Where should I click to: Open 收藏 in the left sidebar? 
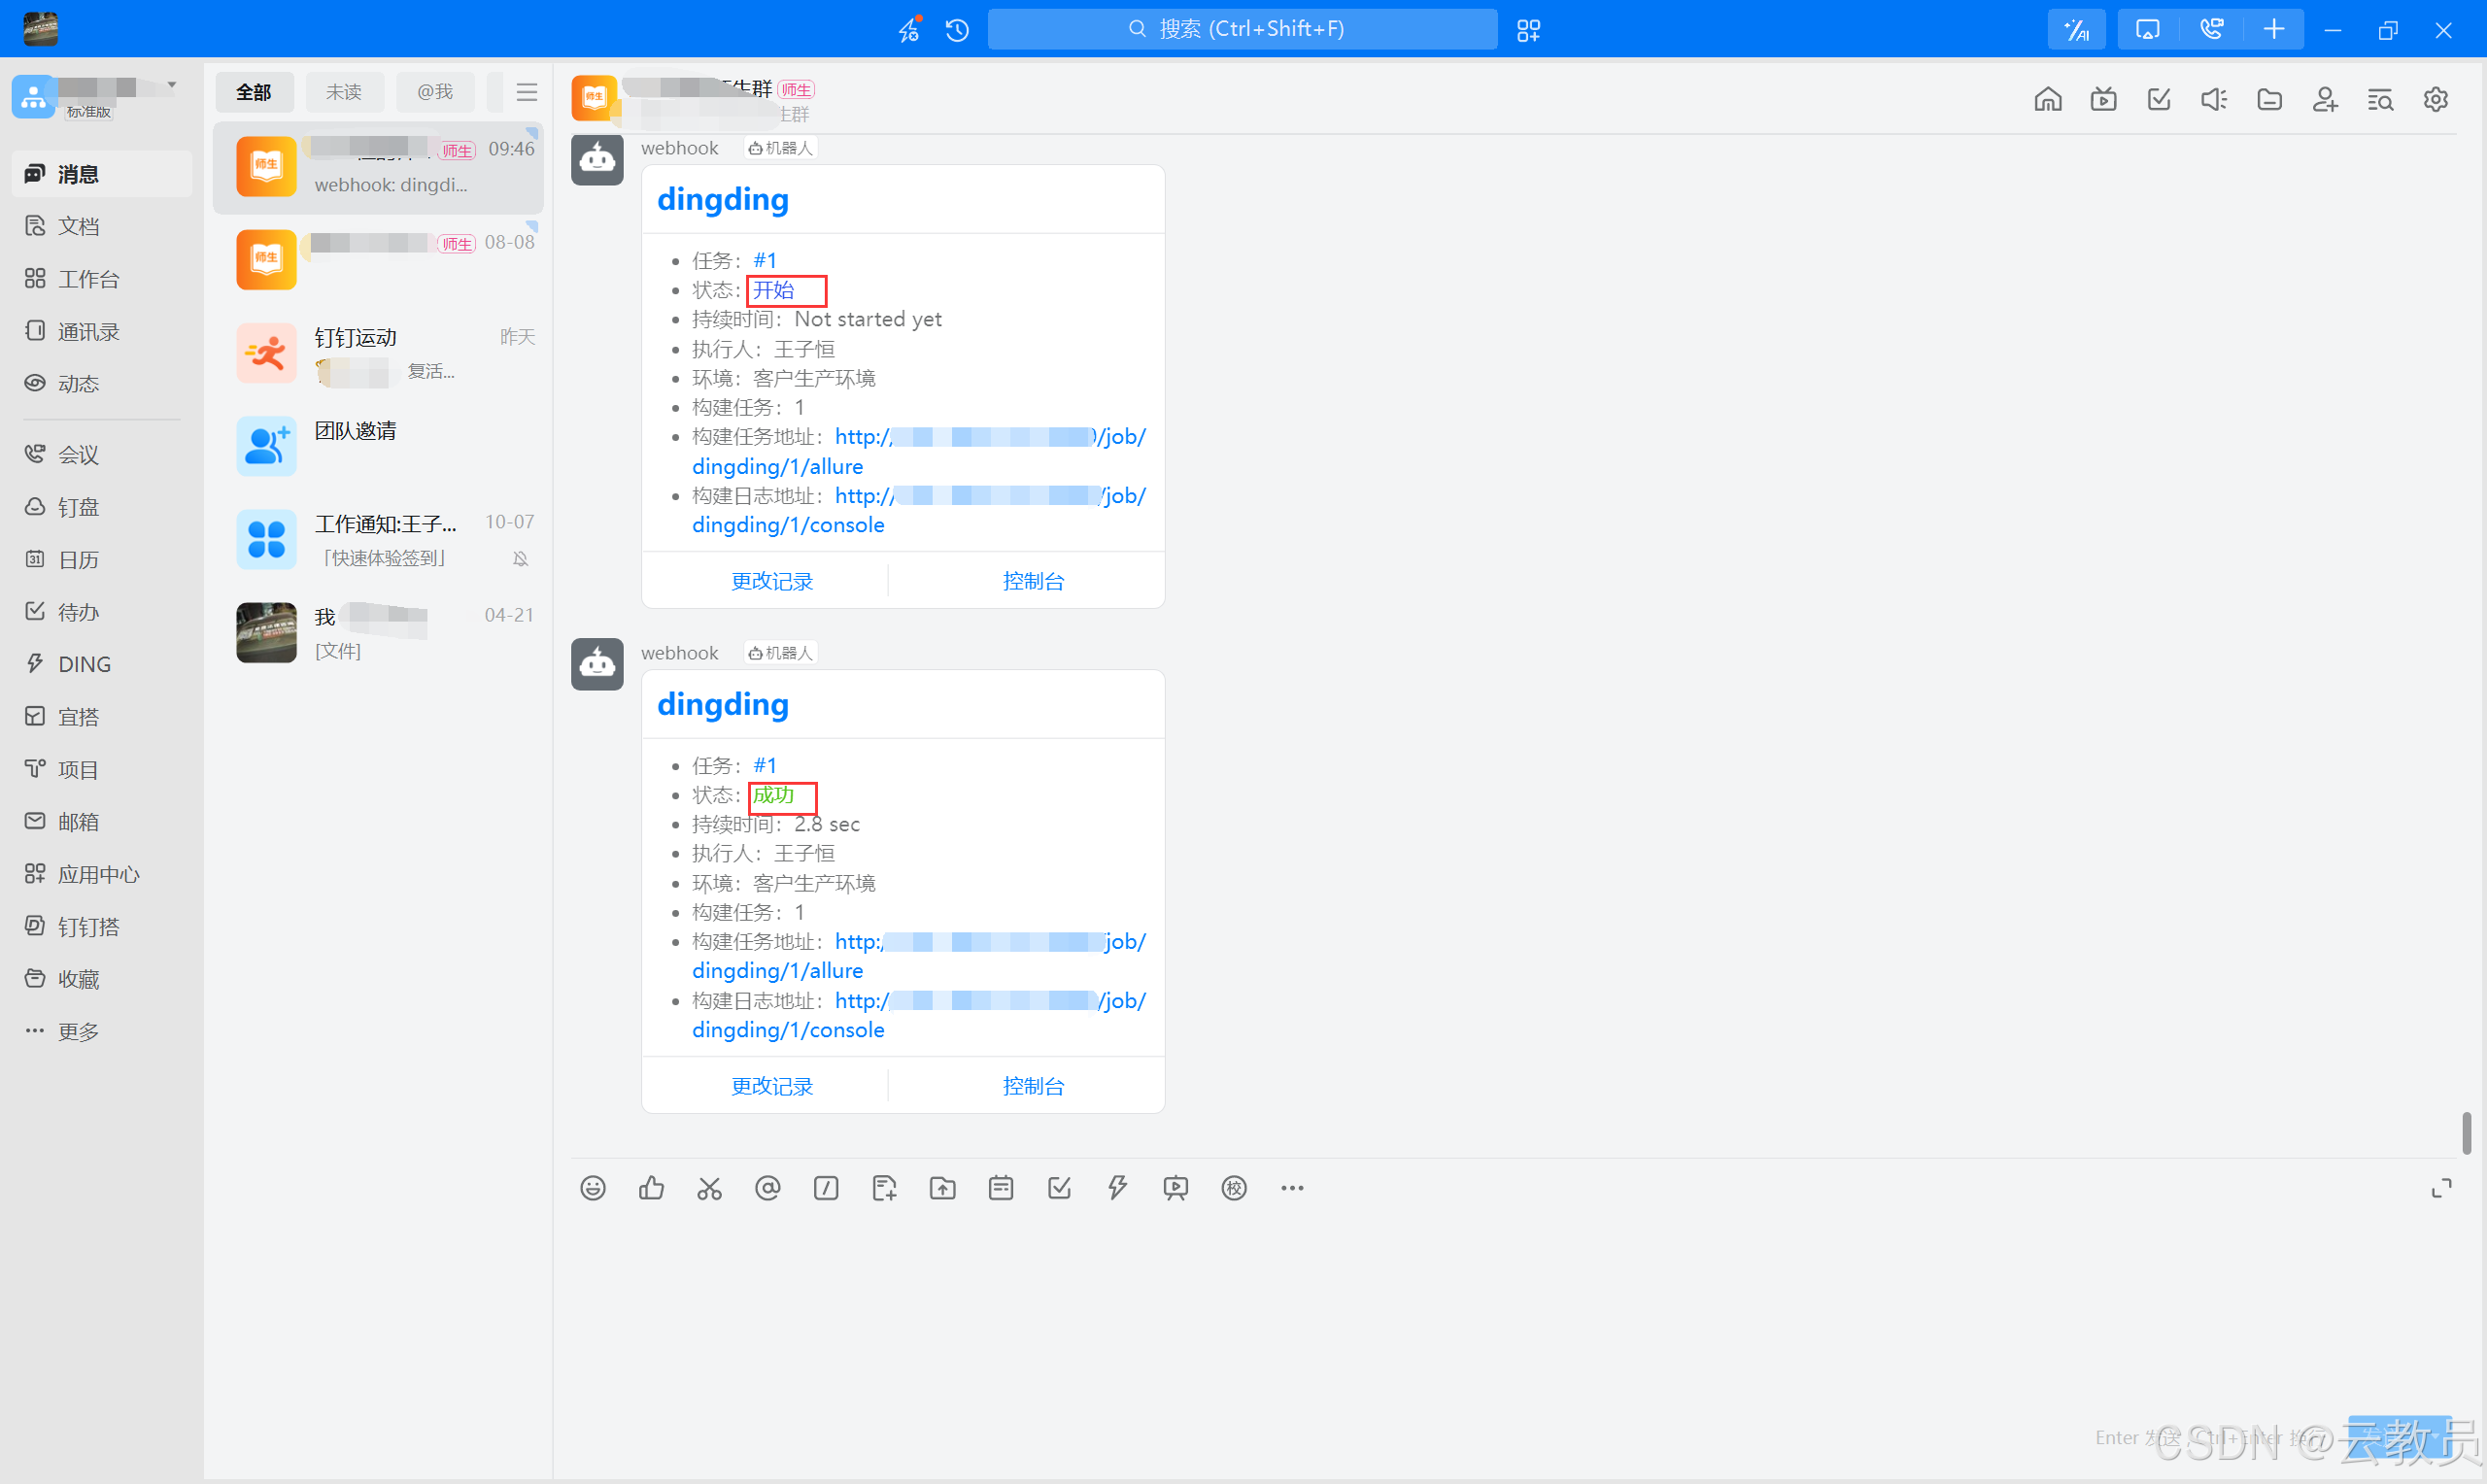(x=102, y=979)
